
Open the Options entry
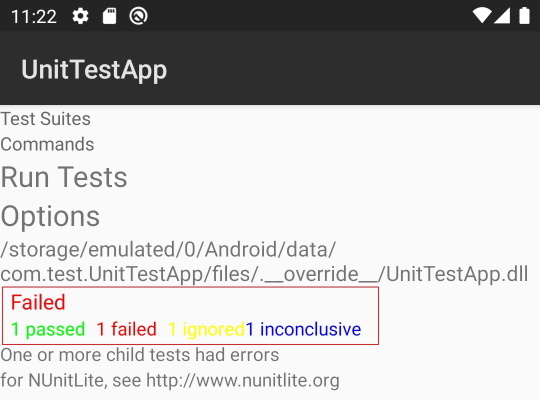pos(50,216)
